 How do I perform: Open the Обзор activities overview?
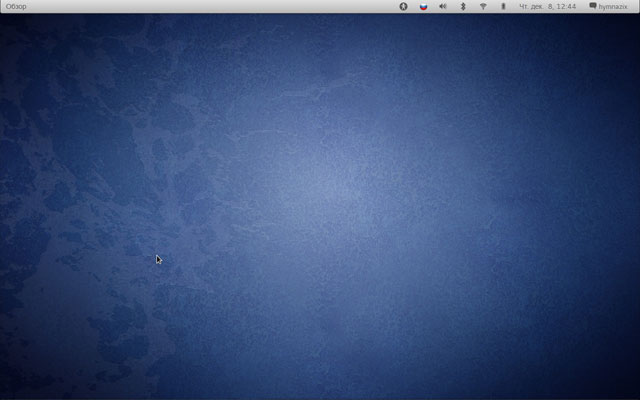[x=16, y=7]
